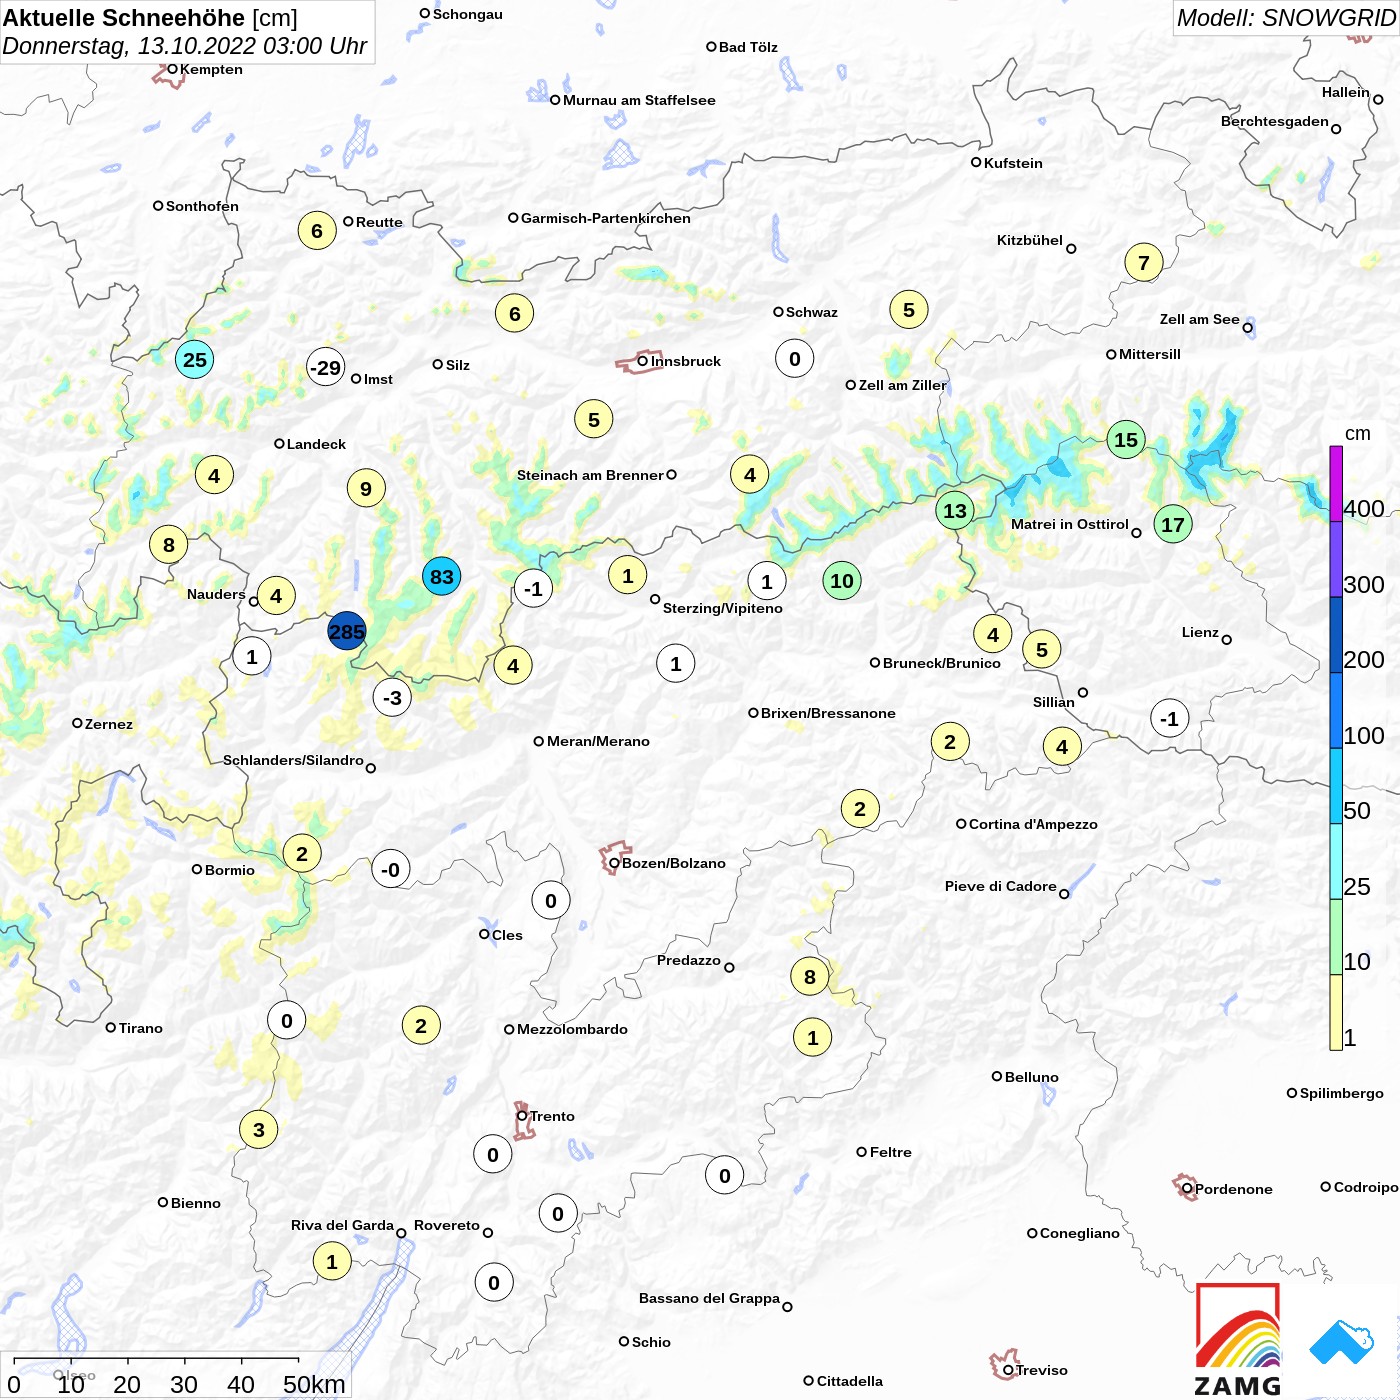Click the Garmisch-Partenkirchen label

point(606,218)
